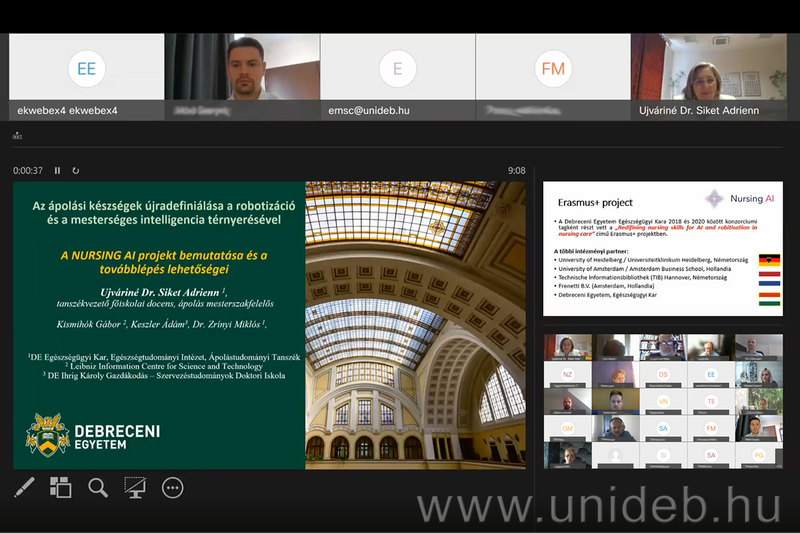Click the second participant's video tile
Screen dimensions: 800x533
(242, 76)
